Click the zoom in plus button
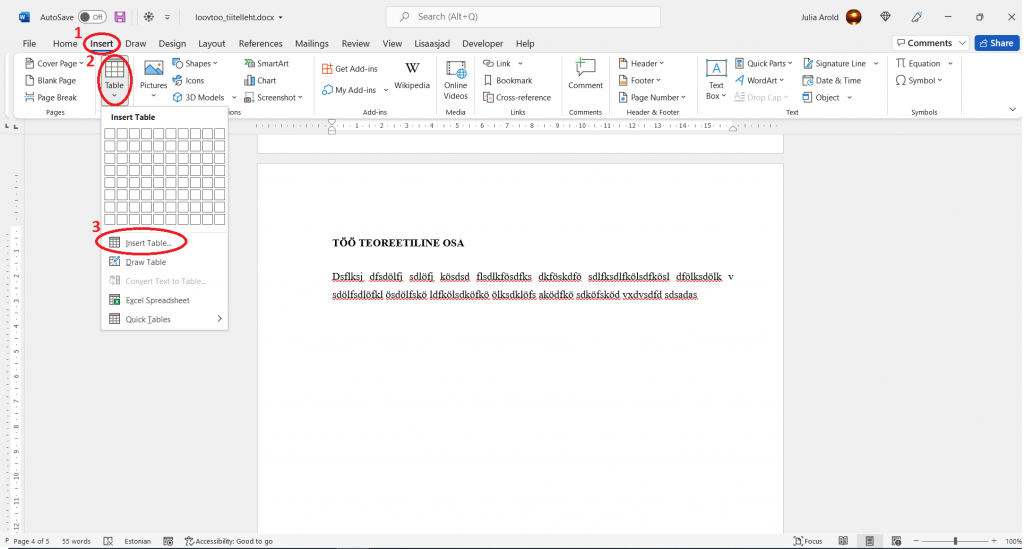Viewport: 1024px width, 549px height. click(x=994, y=541)
